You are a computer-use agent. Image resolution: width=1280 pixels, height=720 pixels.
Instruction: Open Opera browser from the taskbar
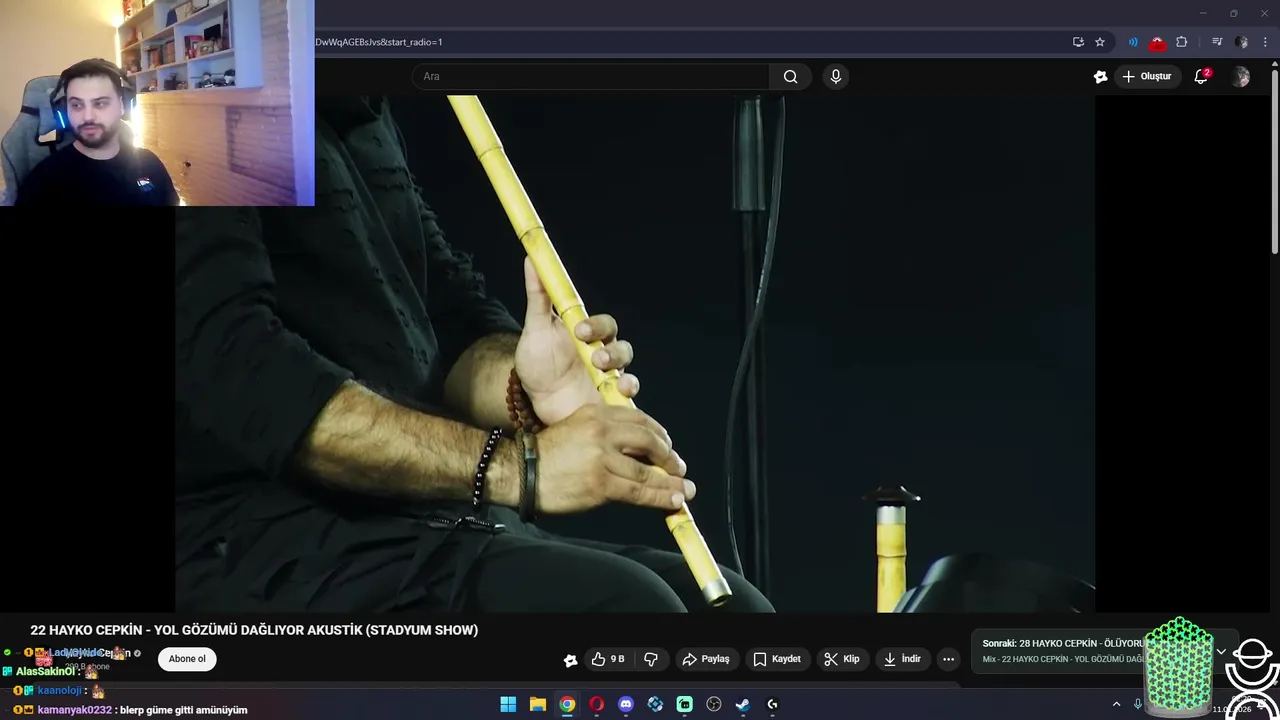[596, 704]
